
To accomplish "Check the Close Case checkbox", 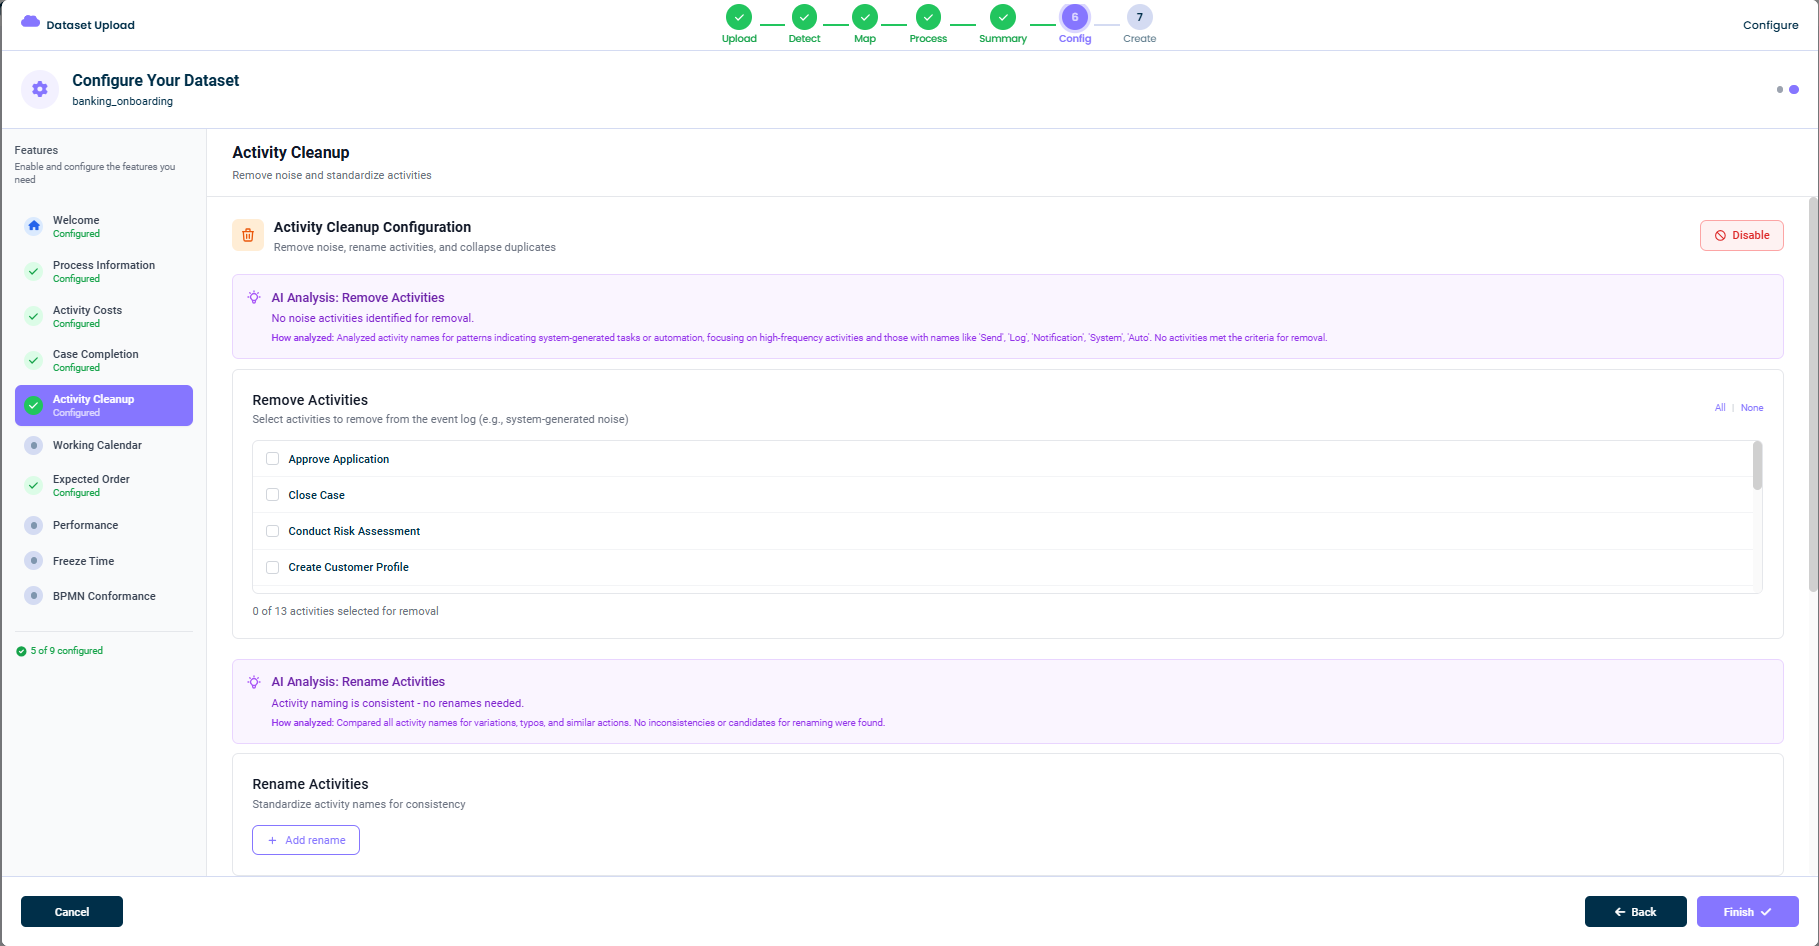I will [x=272, y=495].
